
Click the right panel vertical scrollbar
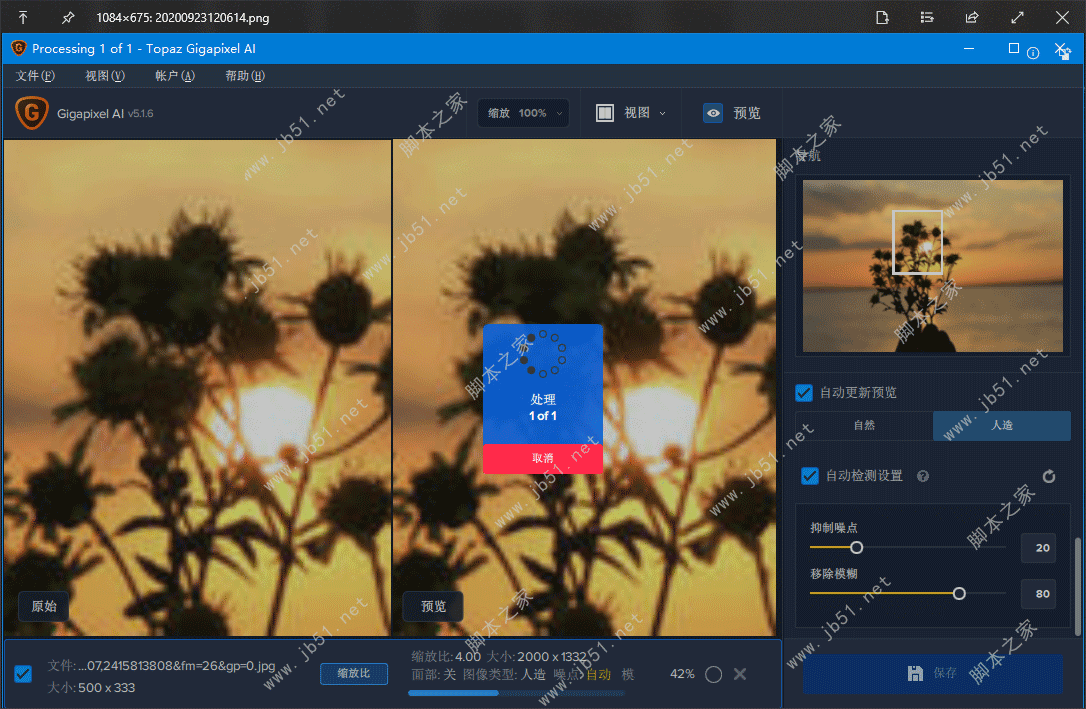(x=1078, y=586)
